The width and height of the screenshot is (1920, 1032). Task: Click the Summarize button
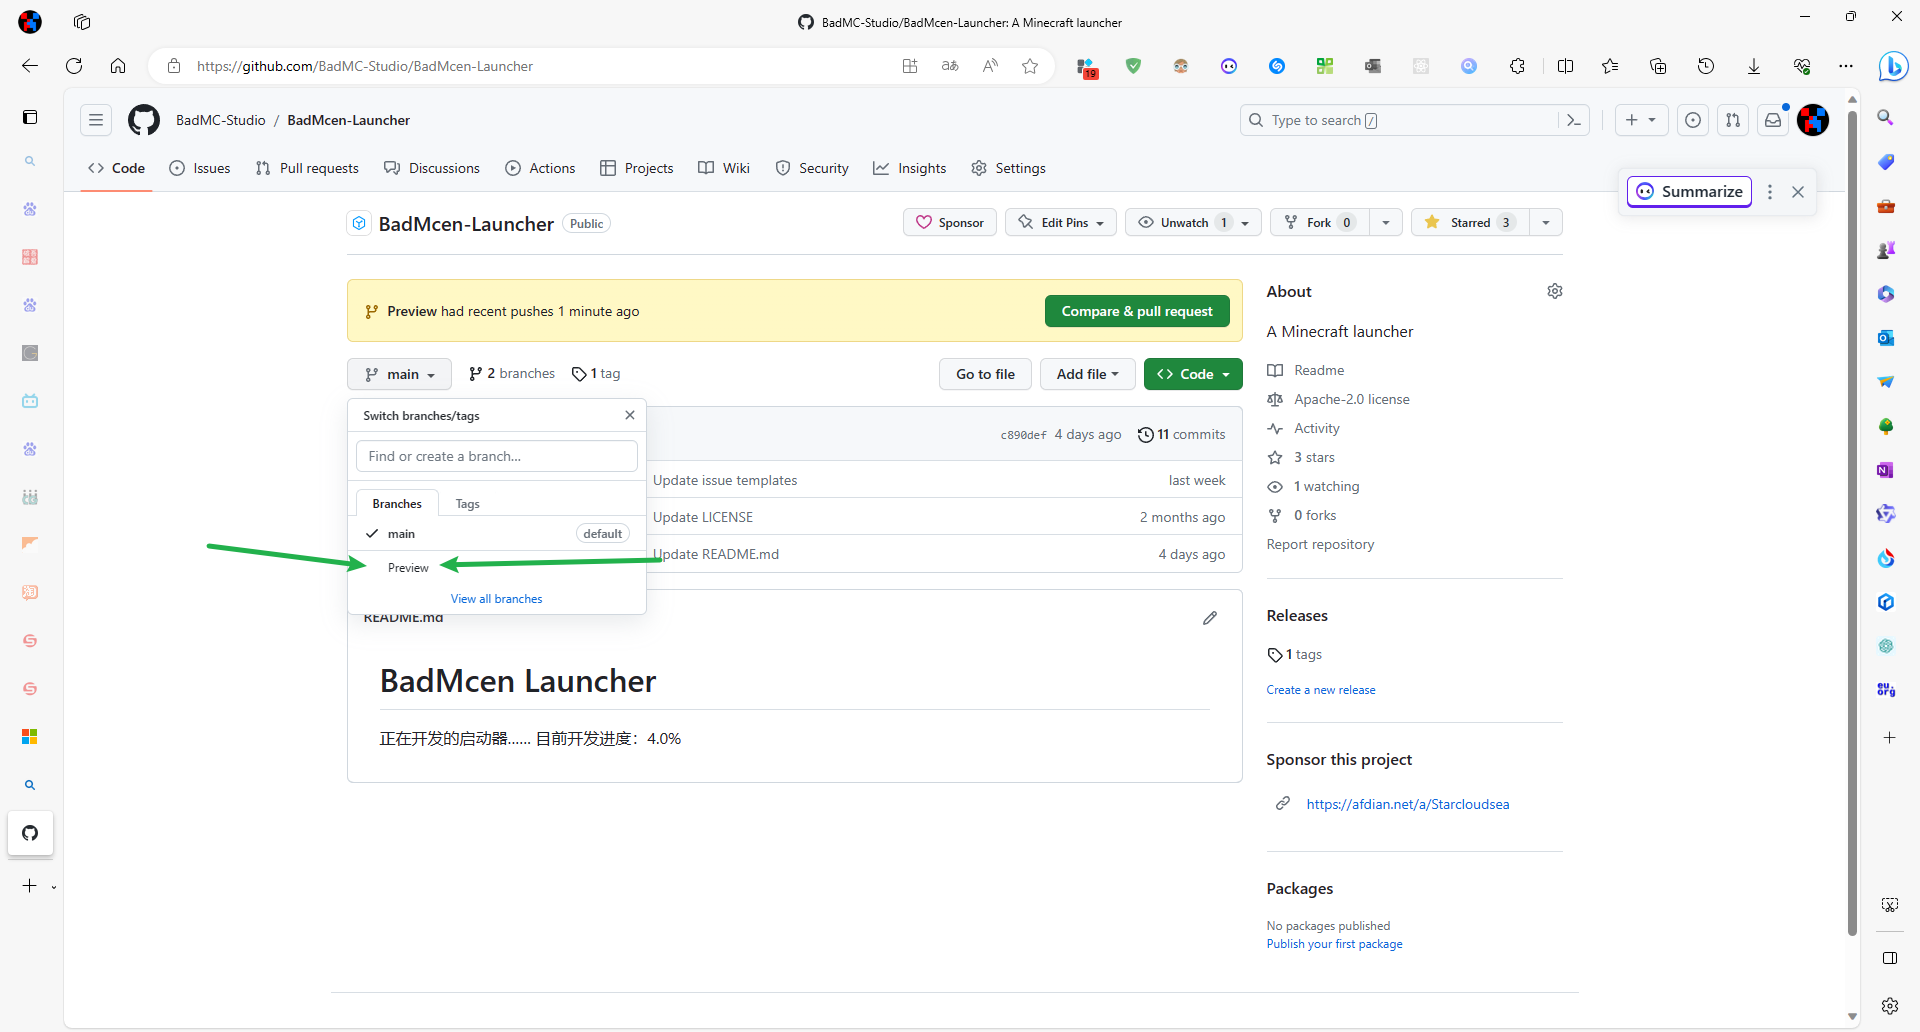(1689, 192)
